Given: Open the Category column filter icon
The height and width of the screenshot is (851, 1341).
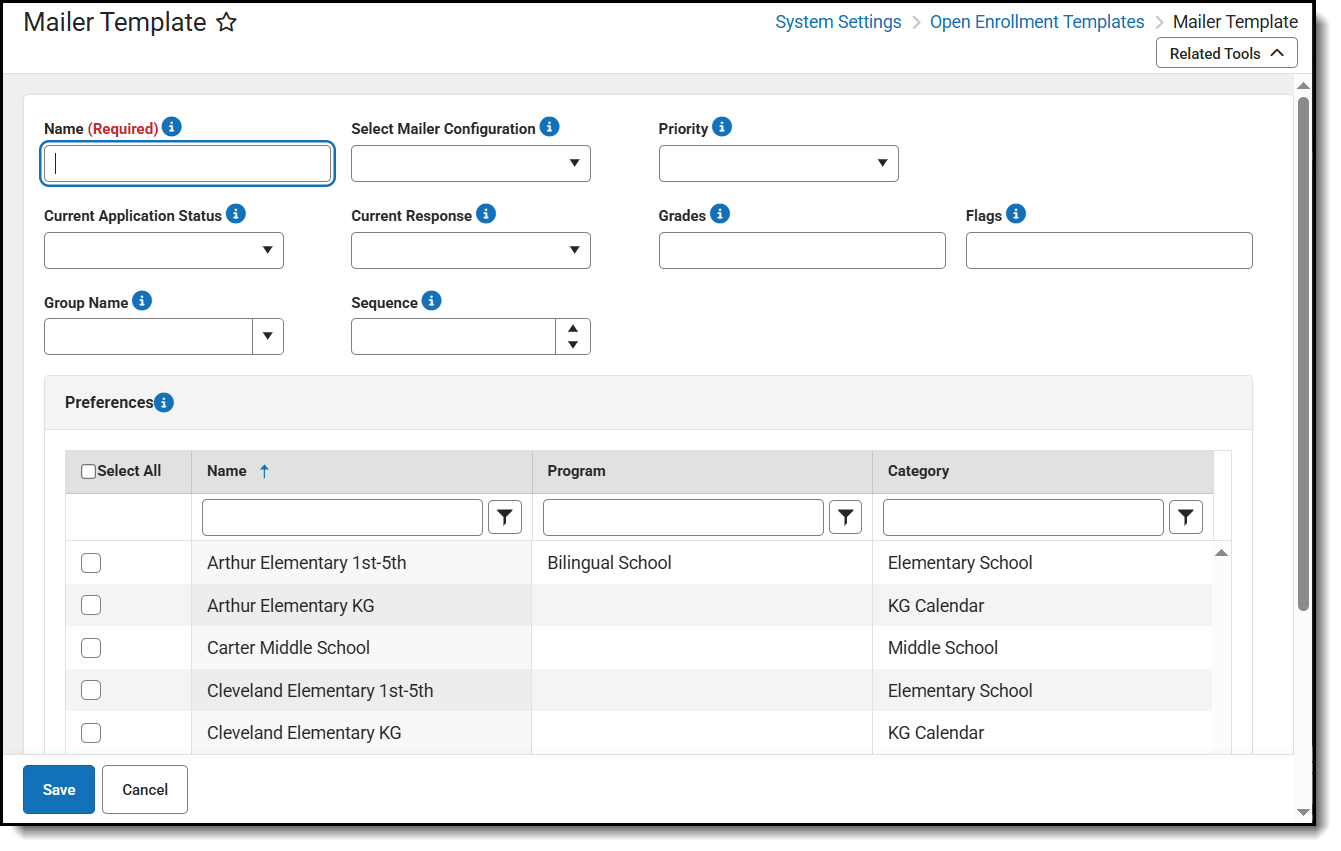Looking at the screenshot, I should coord(1186,517).
